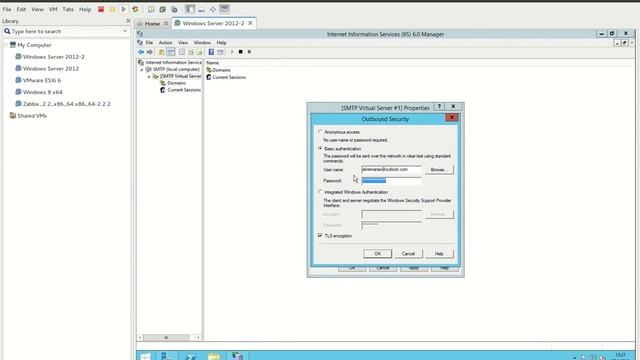
Task: Click the IIS action pane toolbar icon
Action: (220, 52)
